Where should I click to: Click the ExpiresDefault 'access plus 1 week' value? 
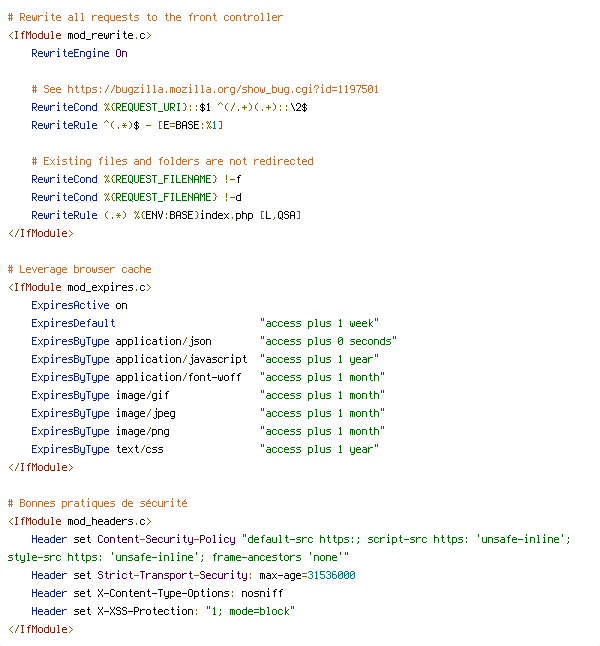pos(319,323)
